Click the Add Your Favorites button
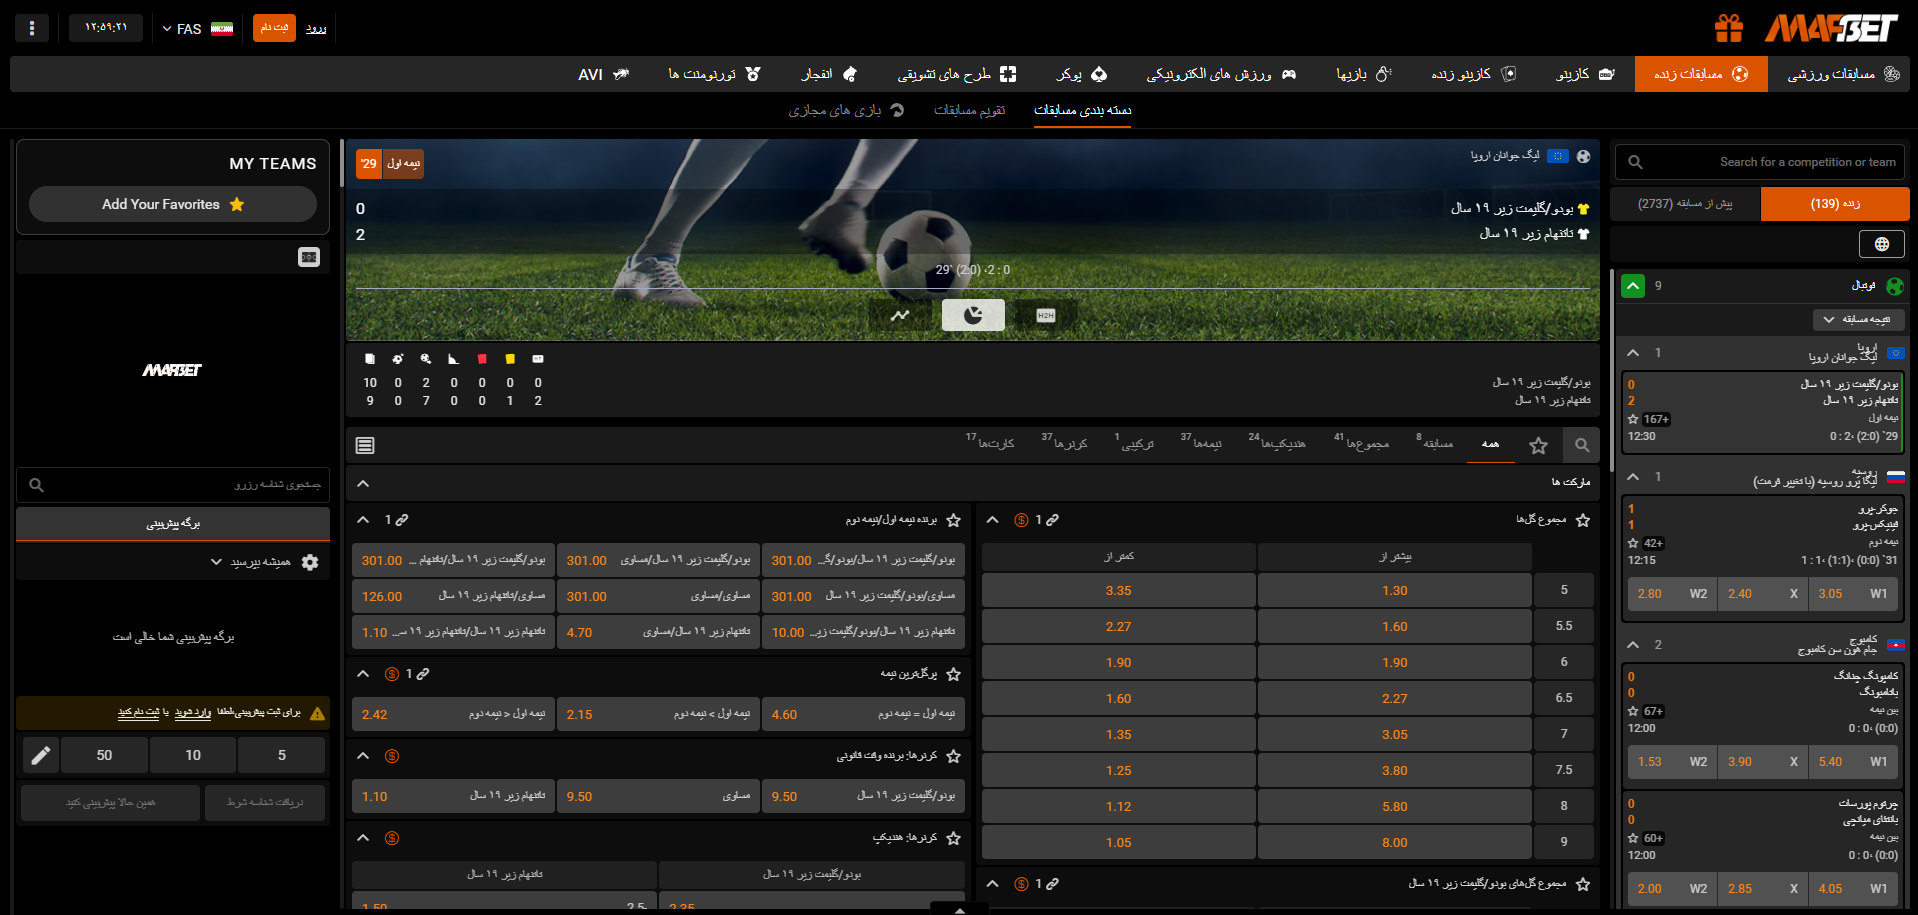The height and width of the screenshot is (915, 1918). click(x=173, y=204)
